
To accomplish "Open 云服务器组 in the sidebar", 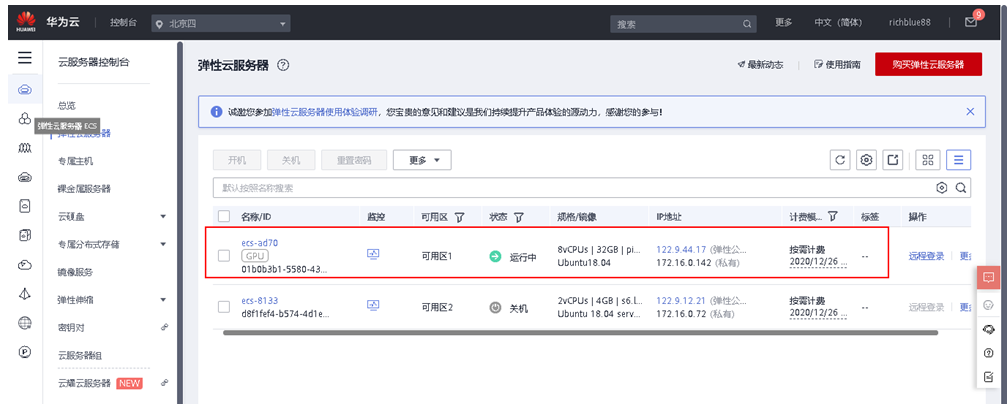I will pyautogui.click(x=80, y=355).
